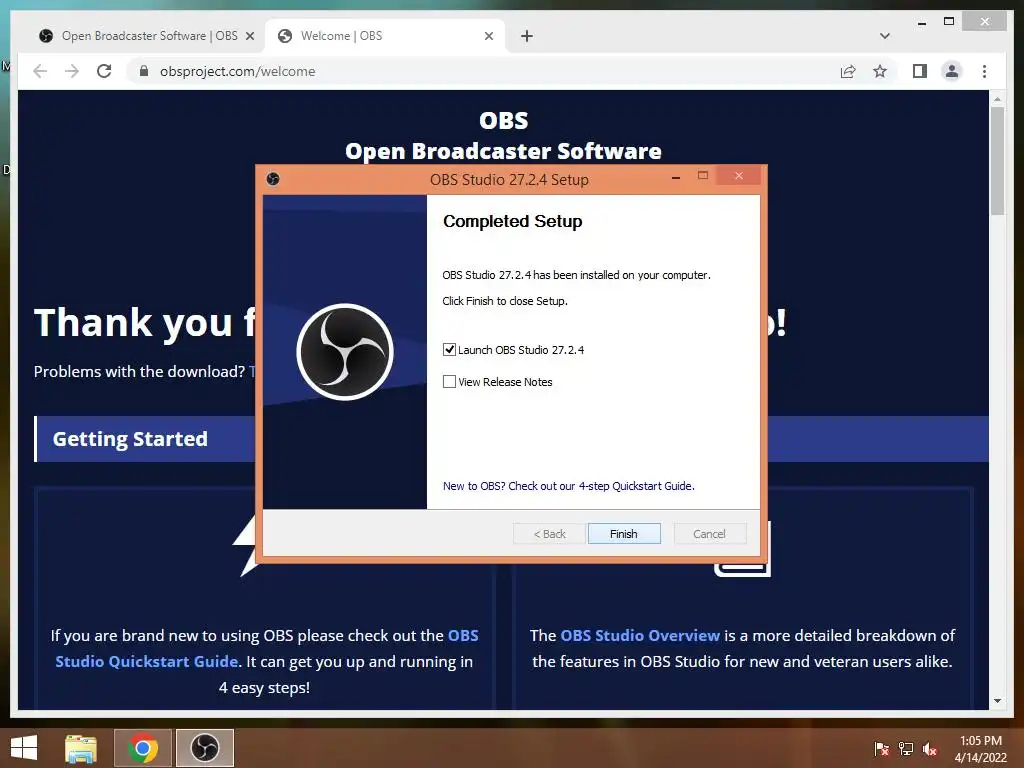Click the scroll up arrow on webpage
Screen dimensions: 1024x768
point(997,99)
